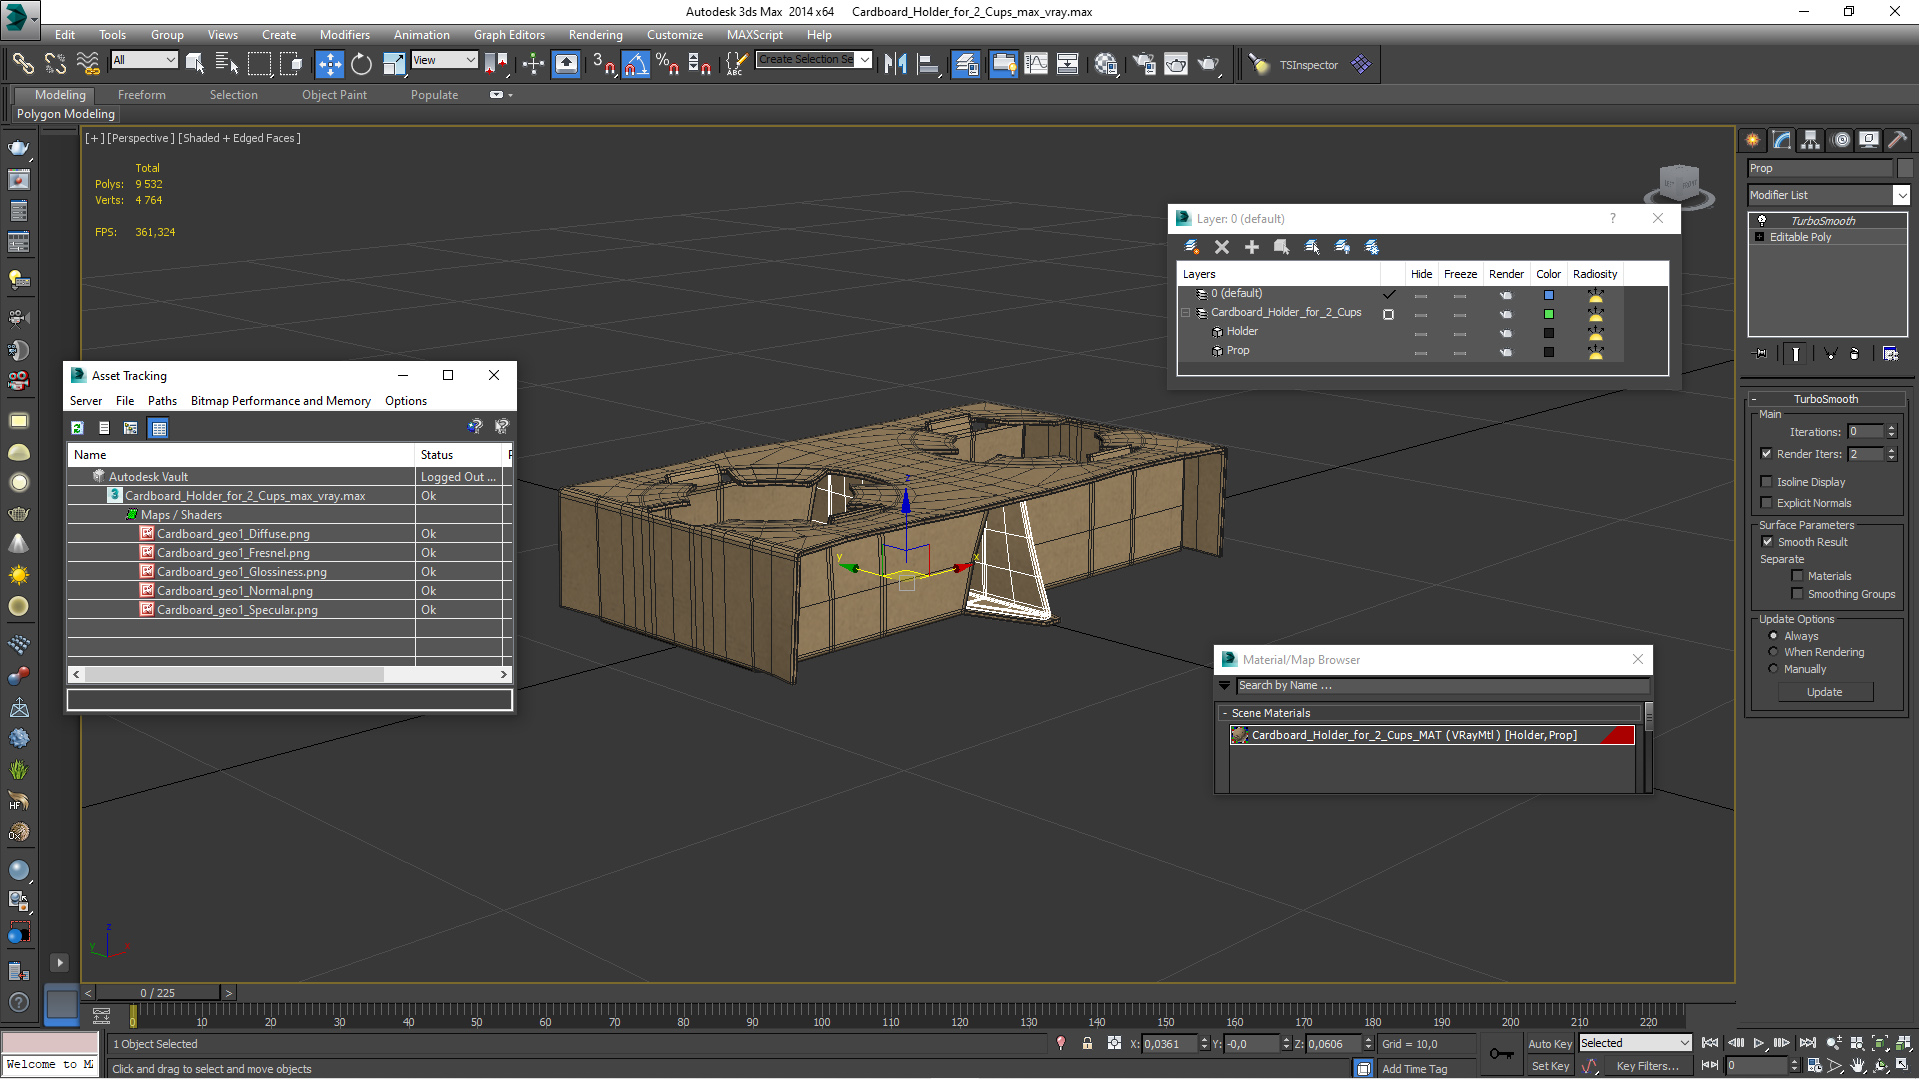Viewport: 1920px width, 1080px height.
Task: Switch to the Hierarchy command panel
Action: 1811,140
